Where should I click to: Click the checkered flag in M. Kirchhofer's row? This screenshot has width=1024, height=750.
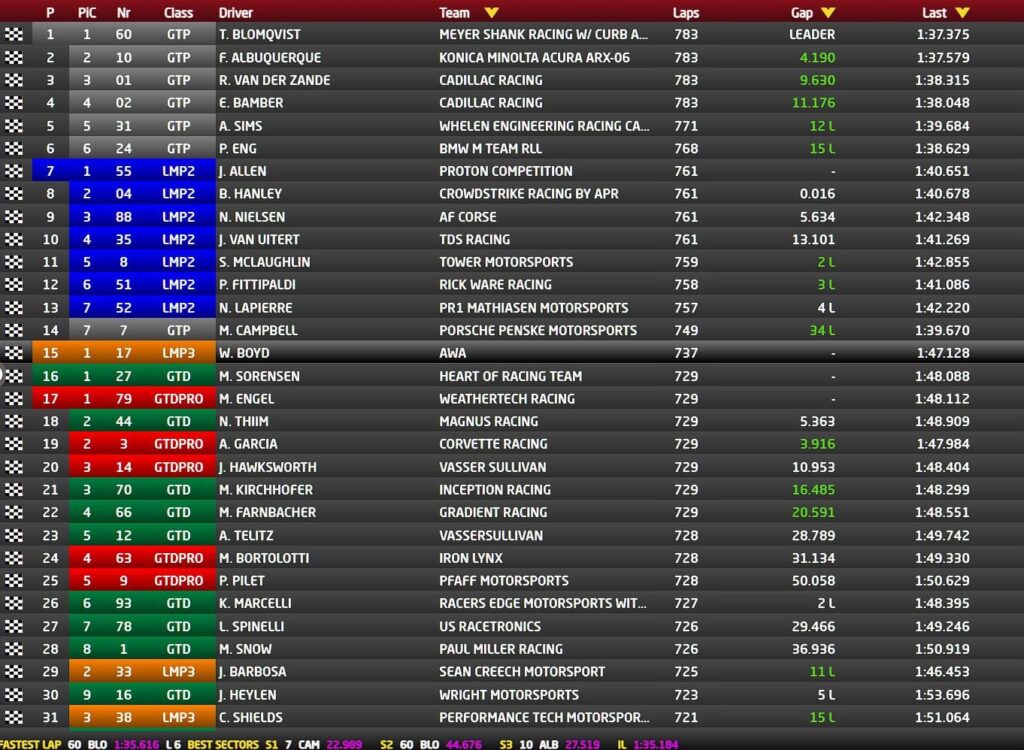(14, 490)
